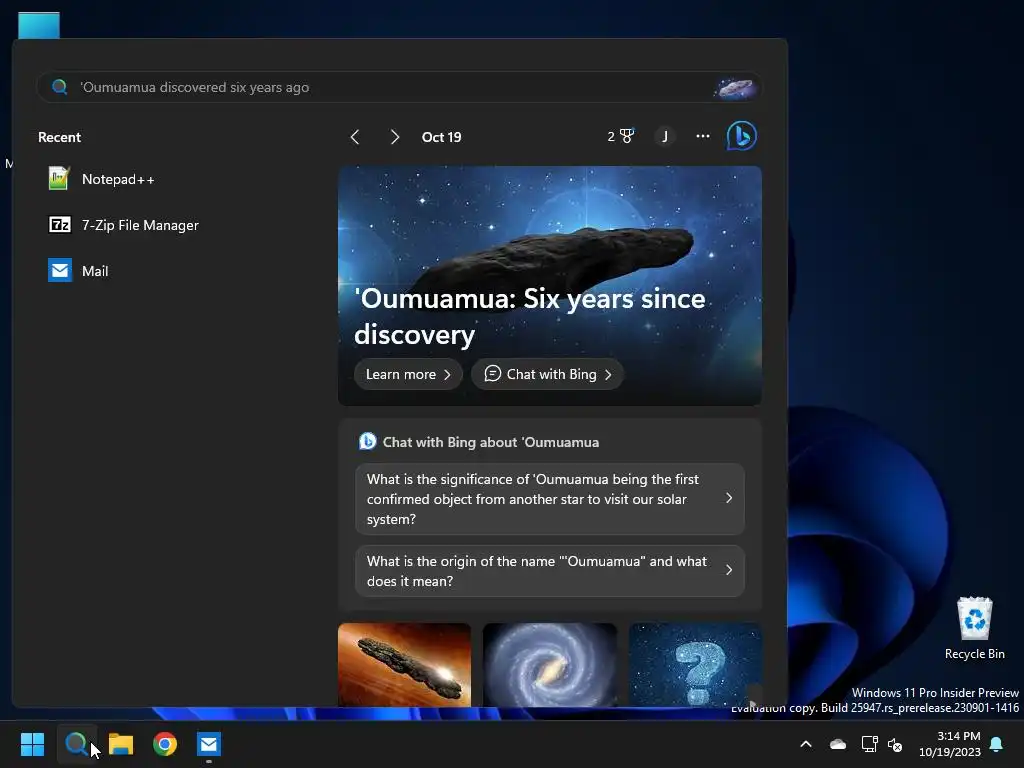Click the asteroid image in search bar

(x=736, y=88)
